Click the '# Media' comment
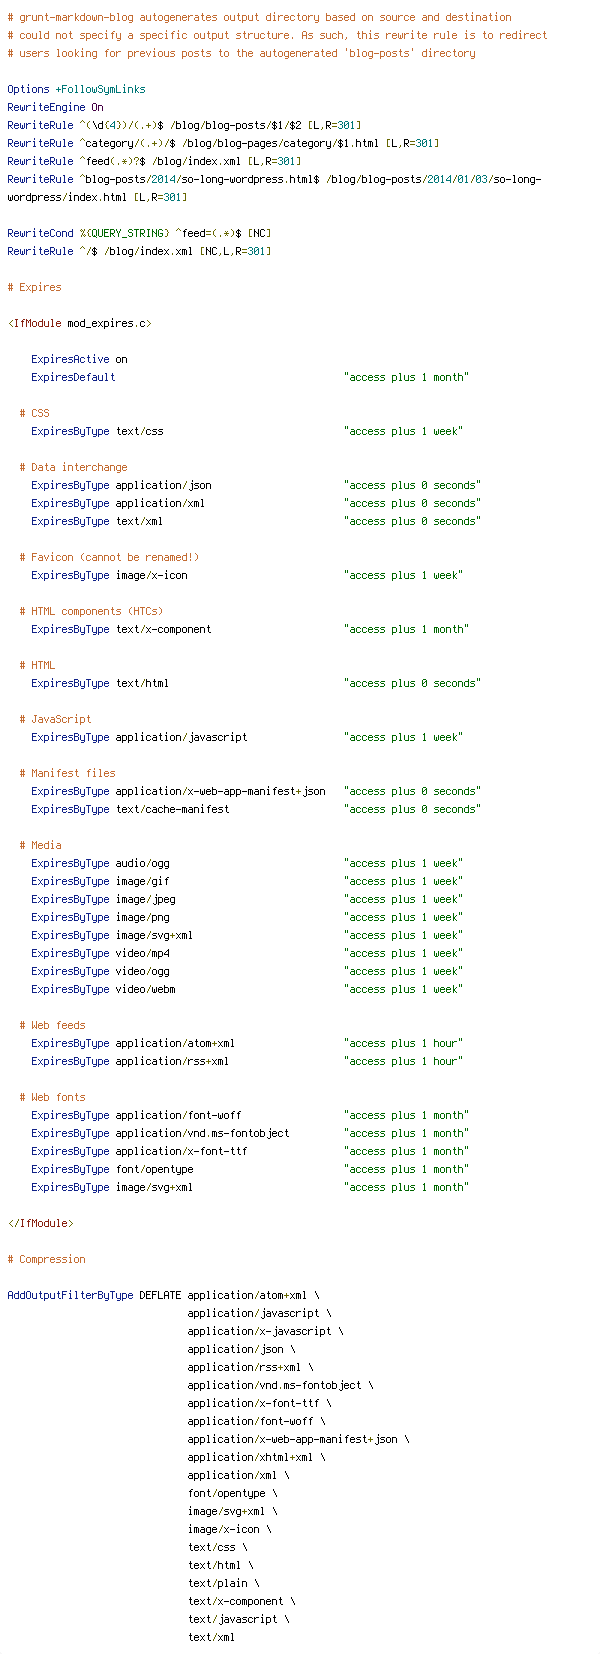This screenshot has height=1654, width=600. pyautogui.click(x=40, y=845)
